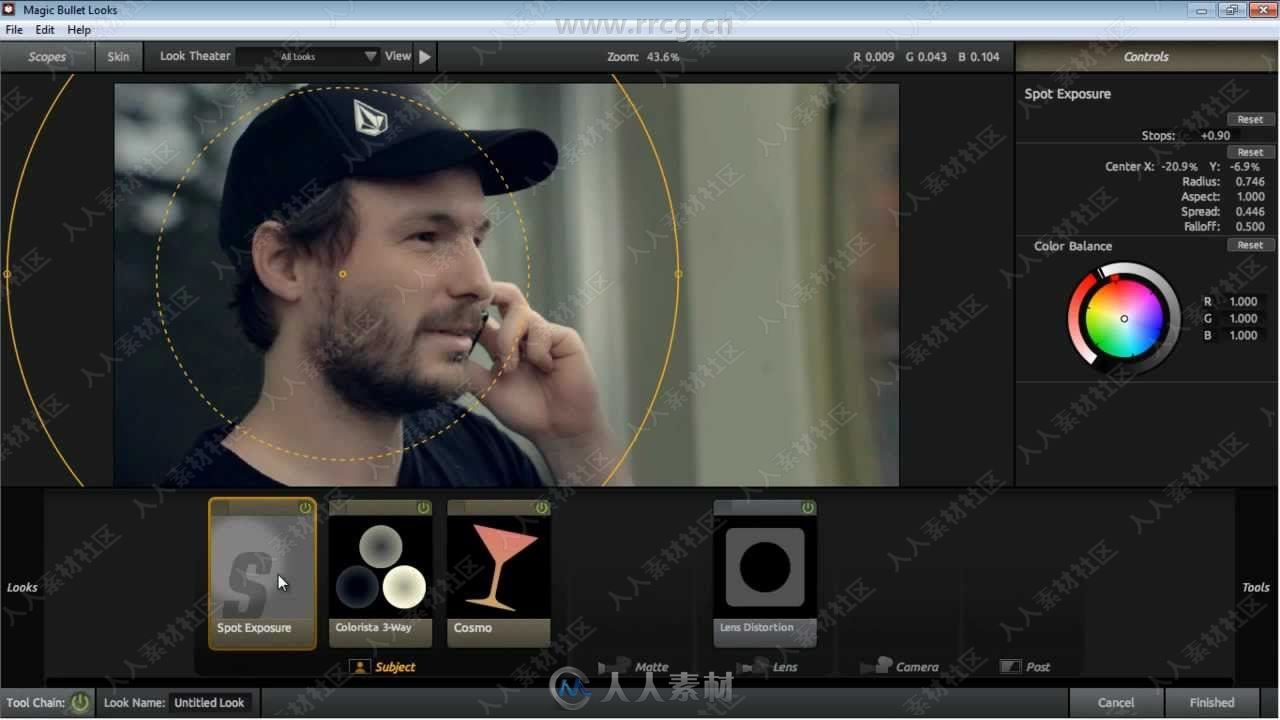
Task: Click the Skin overlay button
Action: [x=118, y=57]
